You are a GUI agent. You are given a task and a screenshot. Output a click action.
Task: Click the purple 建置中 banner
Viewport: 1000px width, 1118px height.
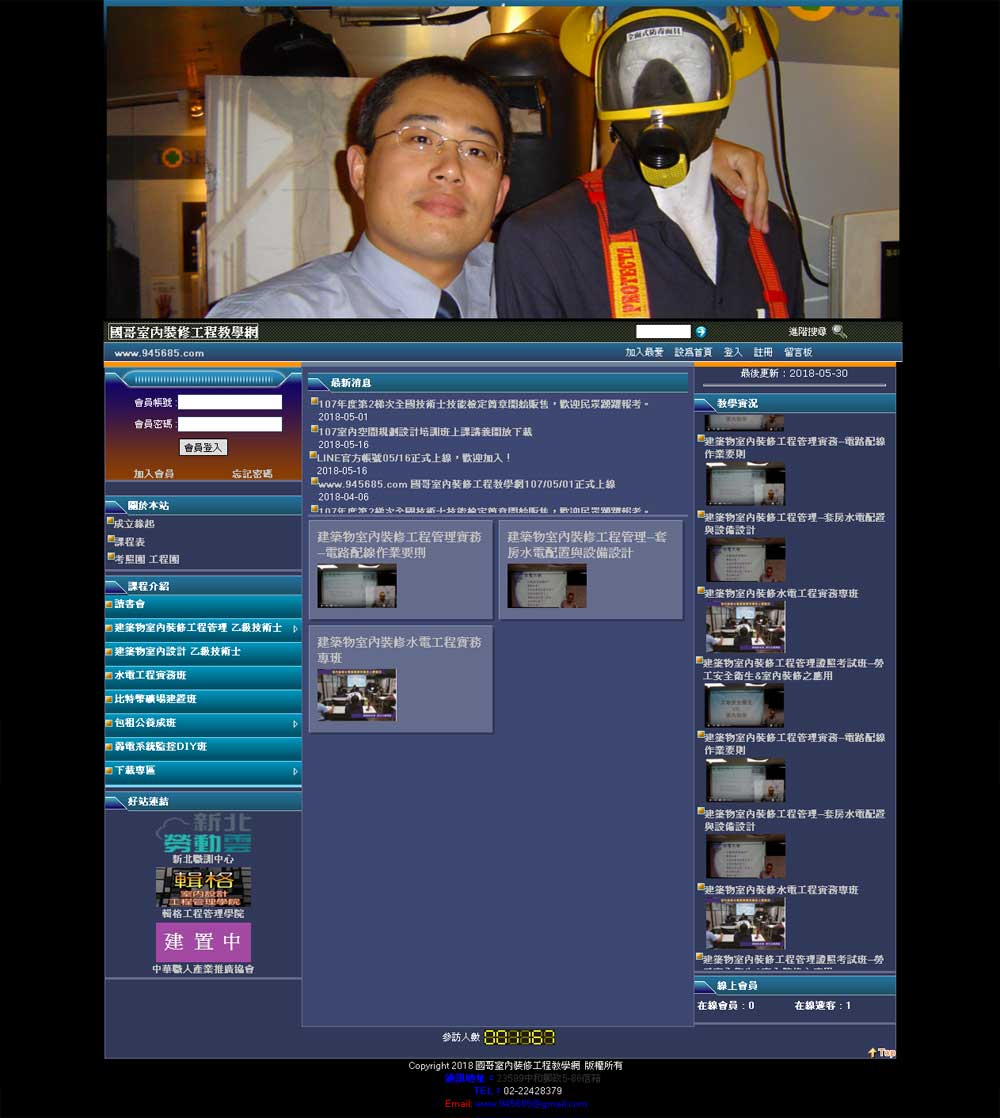[x=203, y=942]
